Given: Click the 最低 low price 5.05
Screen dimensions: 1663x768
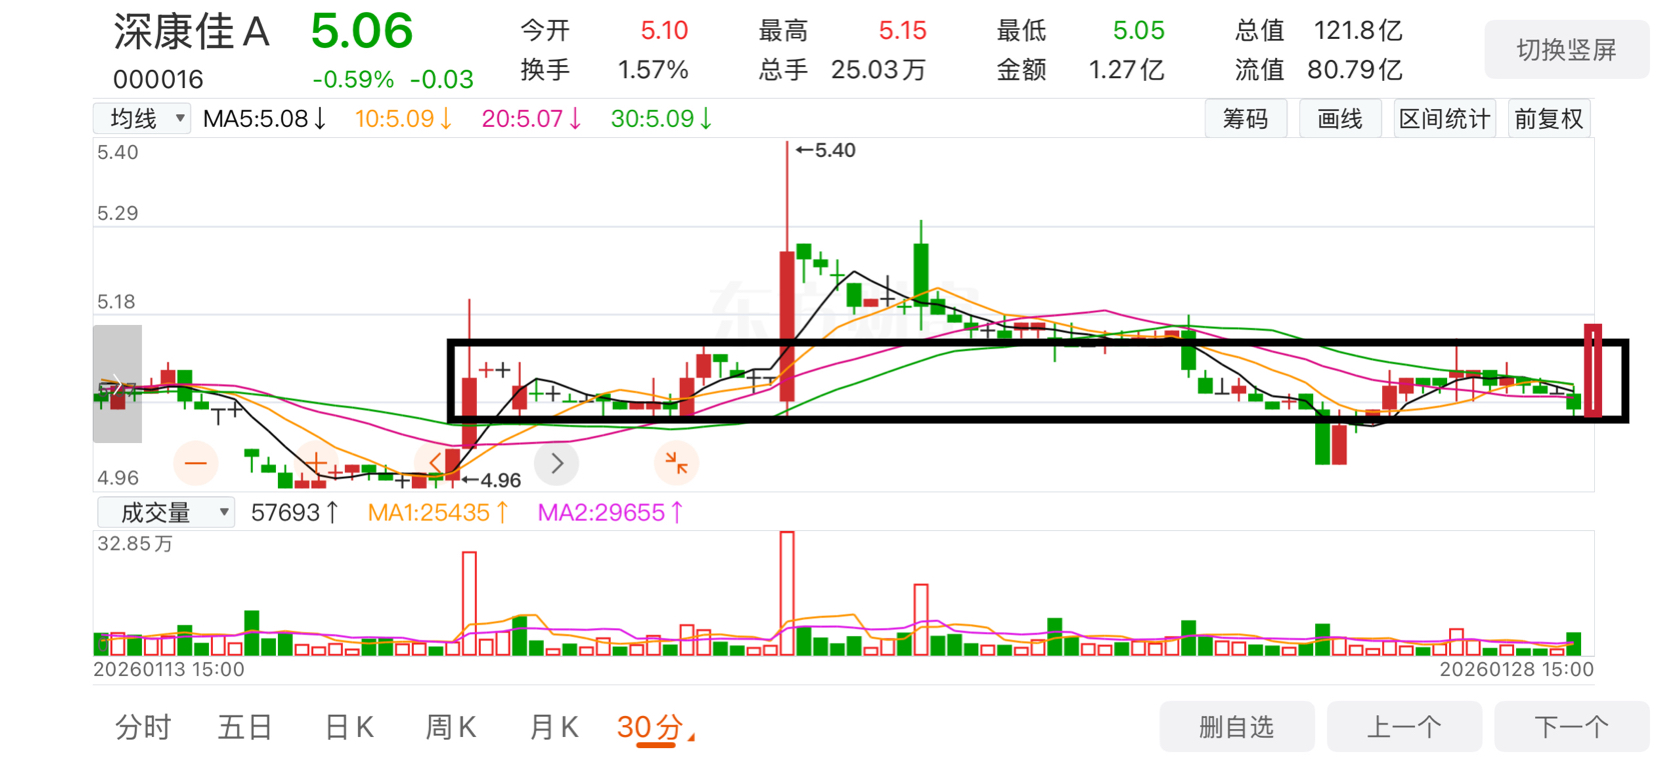Looking at the screenshot, I should tap(1138, 31).
